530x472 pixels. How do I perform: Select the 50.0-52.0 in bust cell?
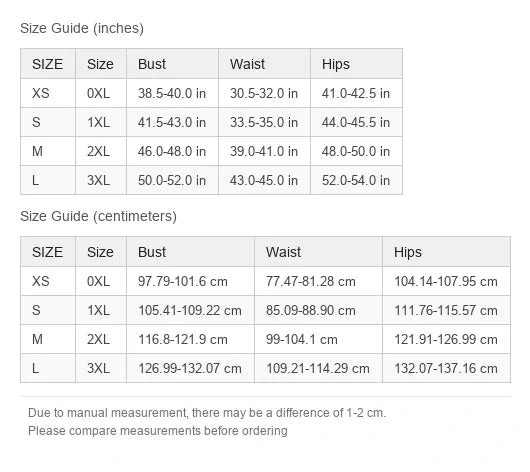pos(172,180)
